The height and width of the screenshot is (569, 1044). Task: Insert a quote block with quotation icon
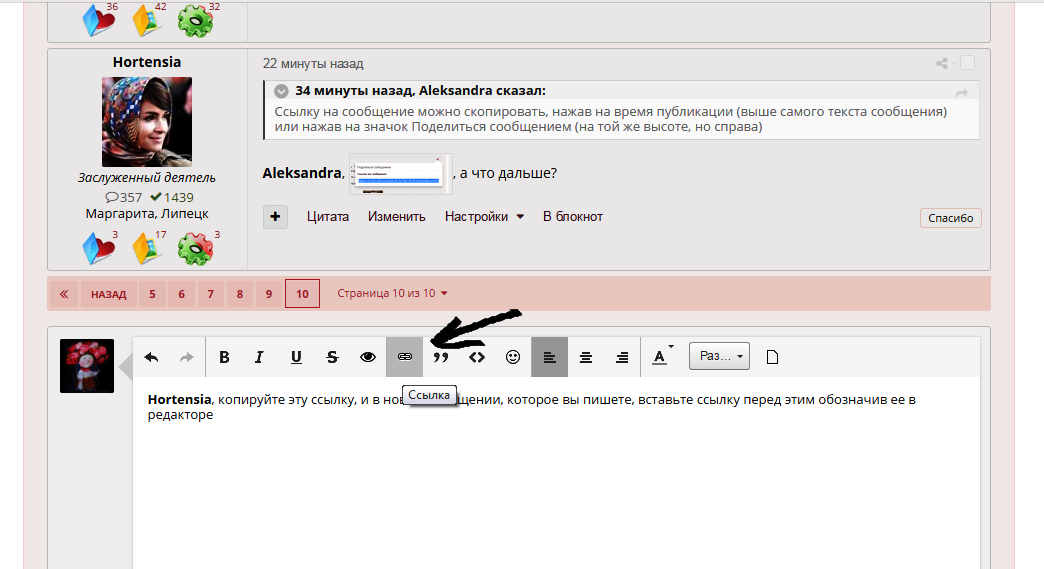(440, 357)
